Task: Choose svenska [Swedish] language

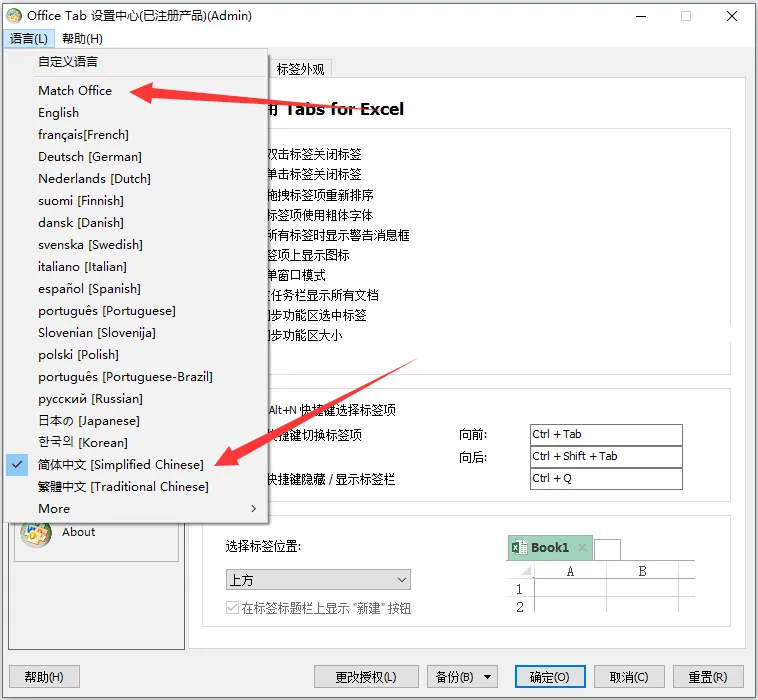Action: 90,245
